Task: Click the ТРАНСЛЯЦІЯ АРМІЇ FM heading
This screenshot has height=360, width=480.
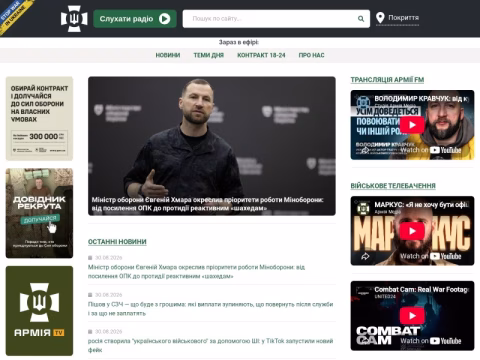Action: click(x=387, y=80)
